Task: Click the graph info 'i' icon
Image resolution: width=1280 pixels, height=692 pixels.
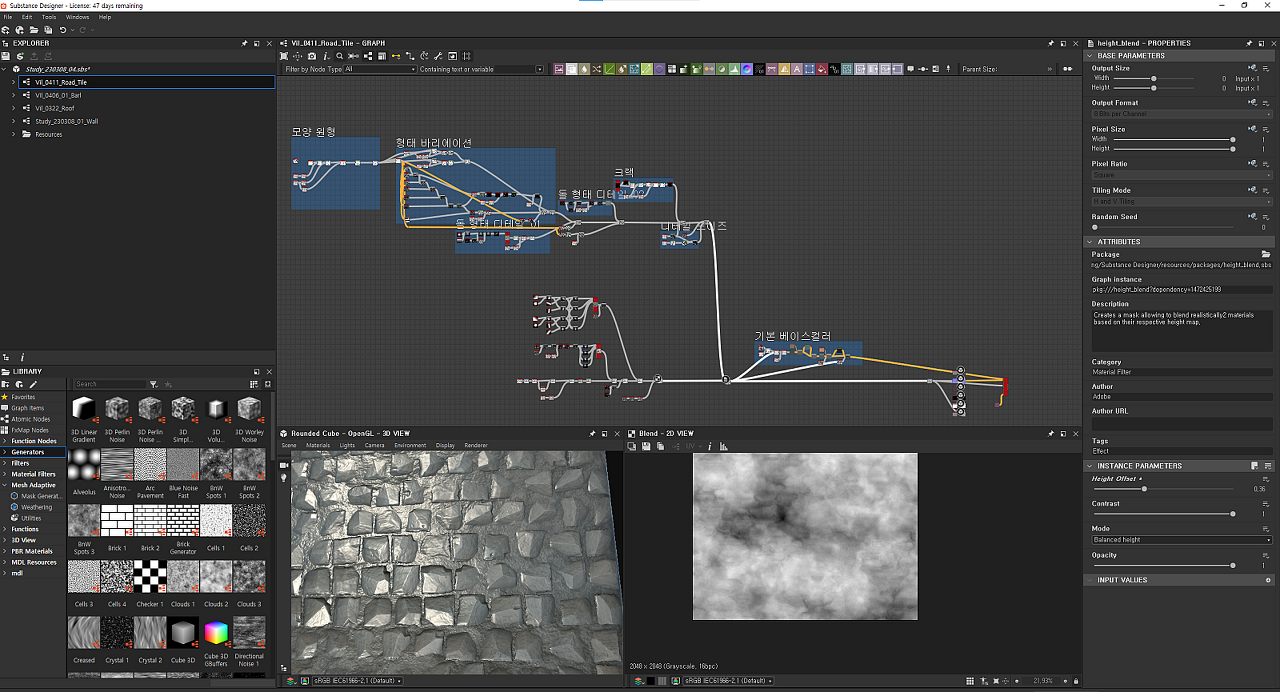Action: 326,56
